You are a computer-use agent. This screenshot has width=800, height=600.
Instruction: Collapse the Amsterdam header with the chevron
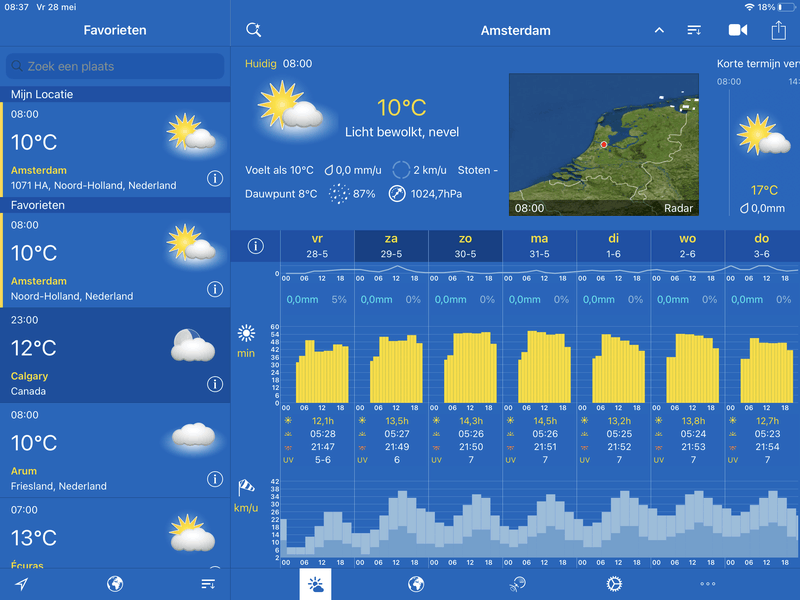tap(659, 30)
